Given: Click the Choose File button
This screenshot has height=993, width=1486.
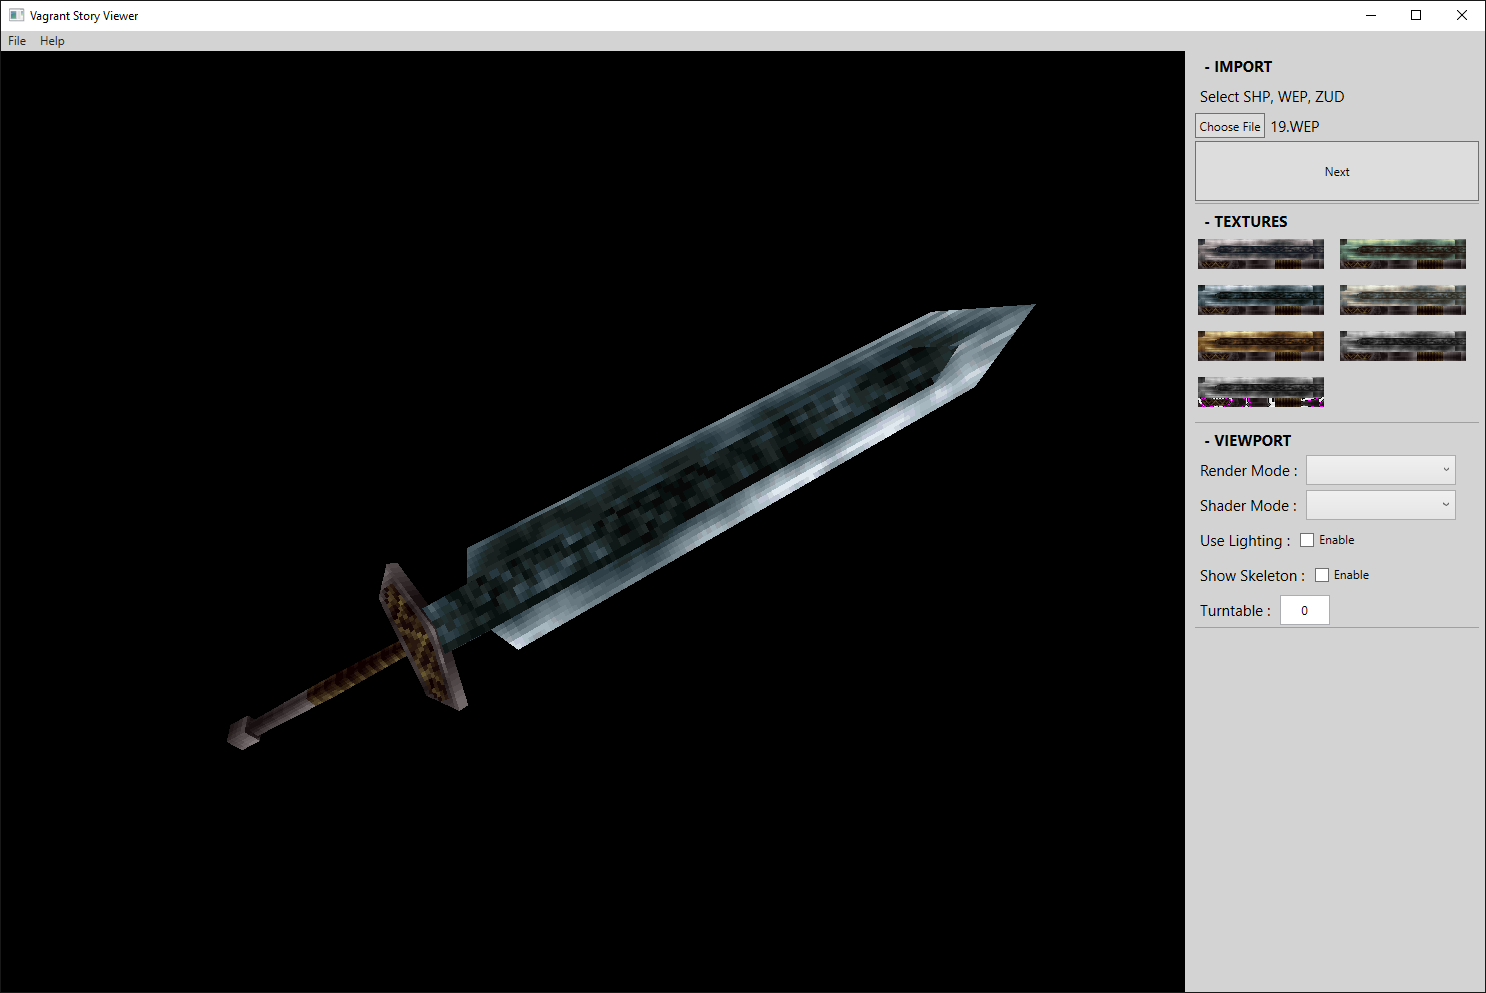Looking at the screenshot, I should click(x=1230, y=126).
